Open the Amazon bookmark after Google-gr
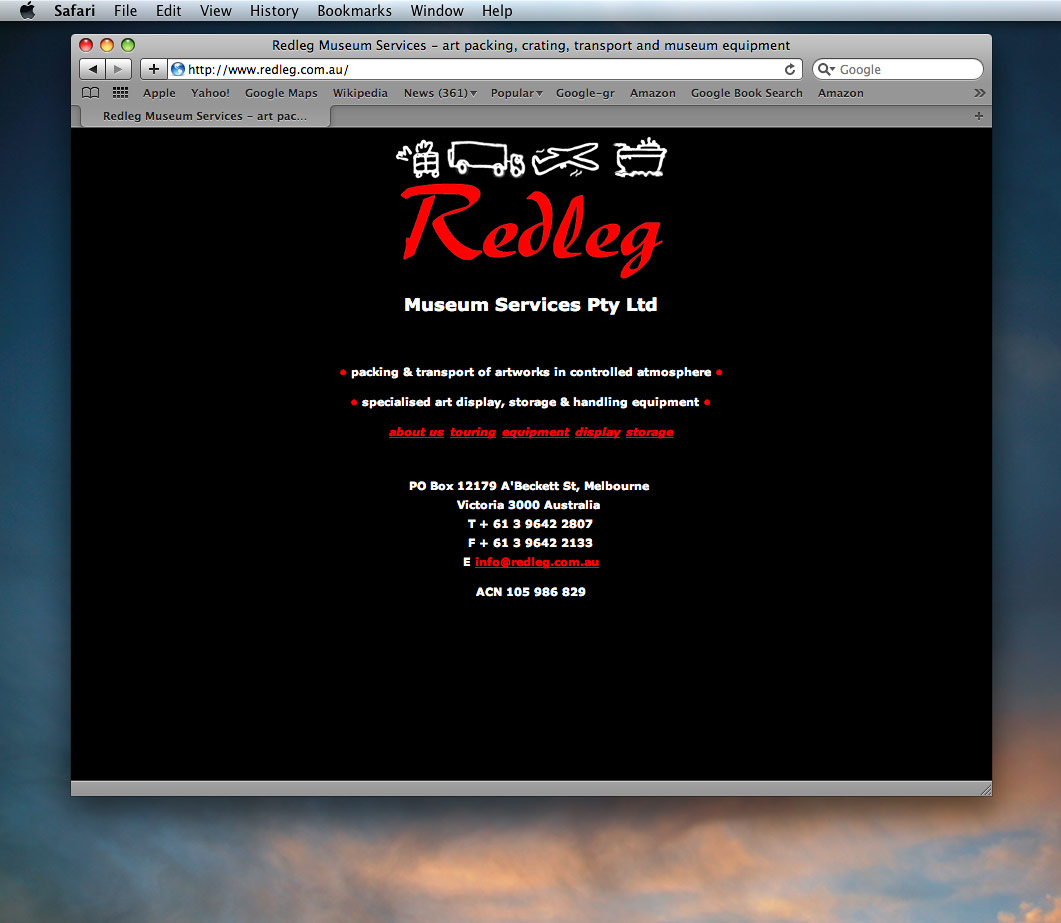This screenshot has height=923, width=1061. [652, 93]
